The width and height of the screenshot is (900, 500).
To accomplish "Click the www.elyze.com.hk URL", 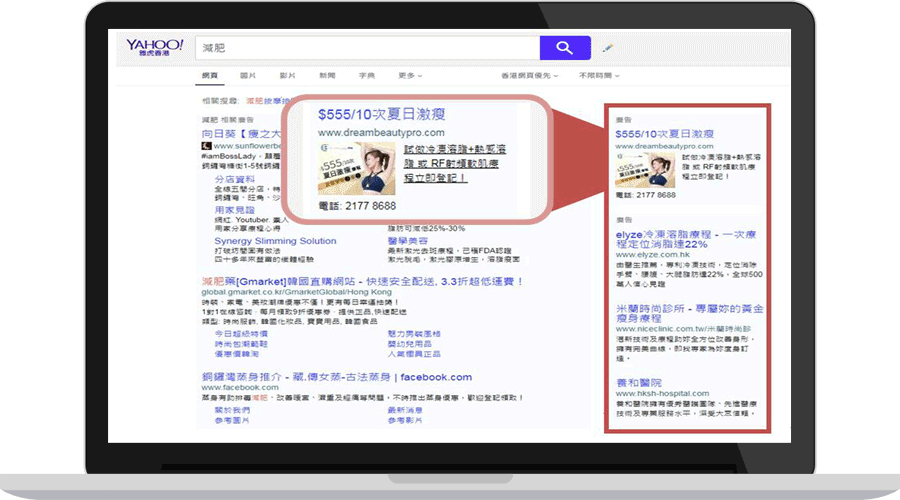I will pos(653,254).
